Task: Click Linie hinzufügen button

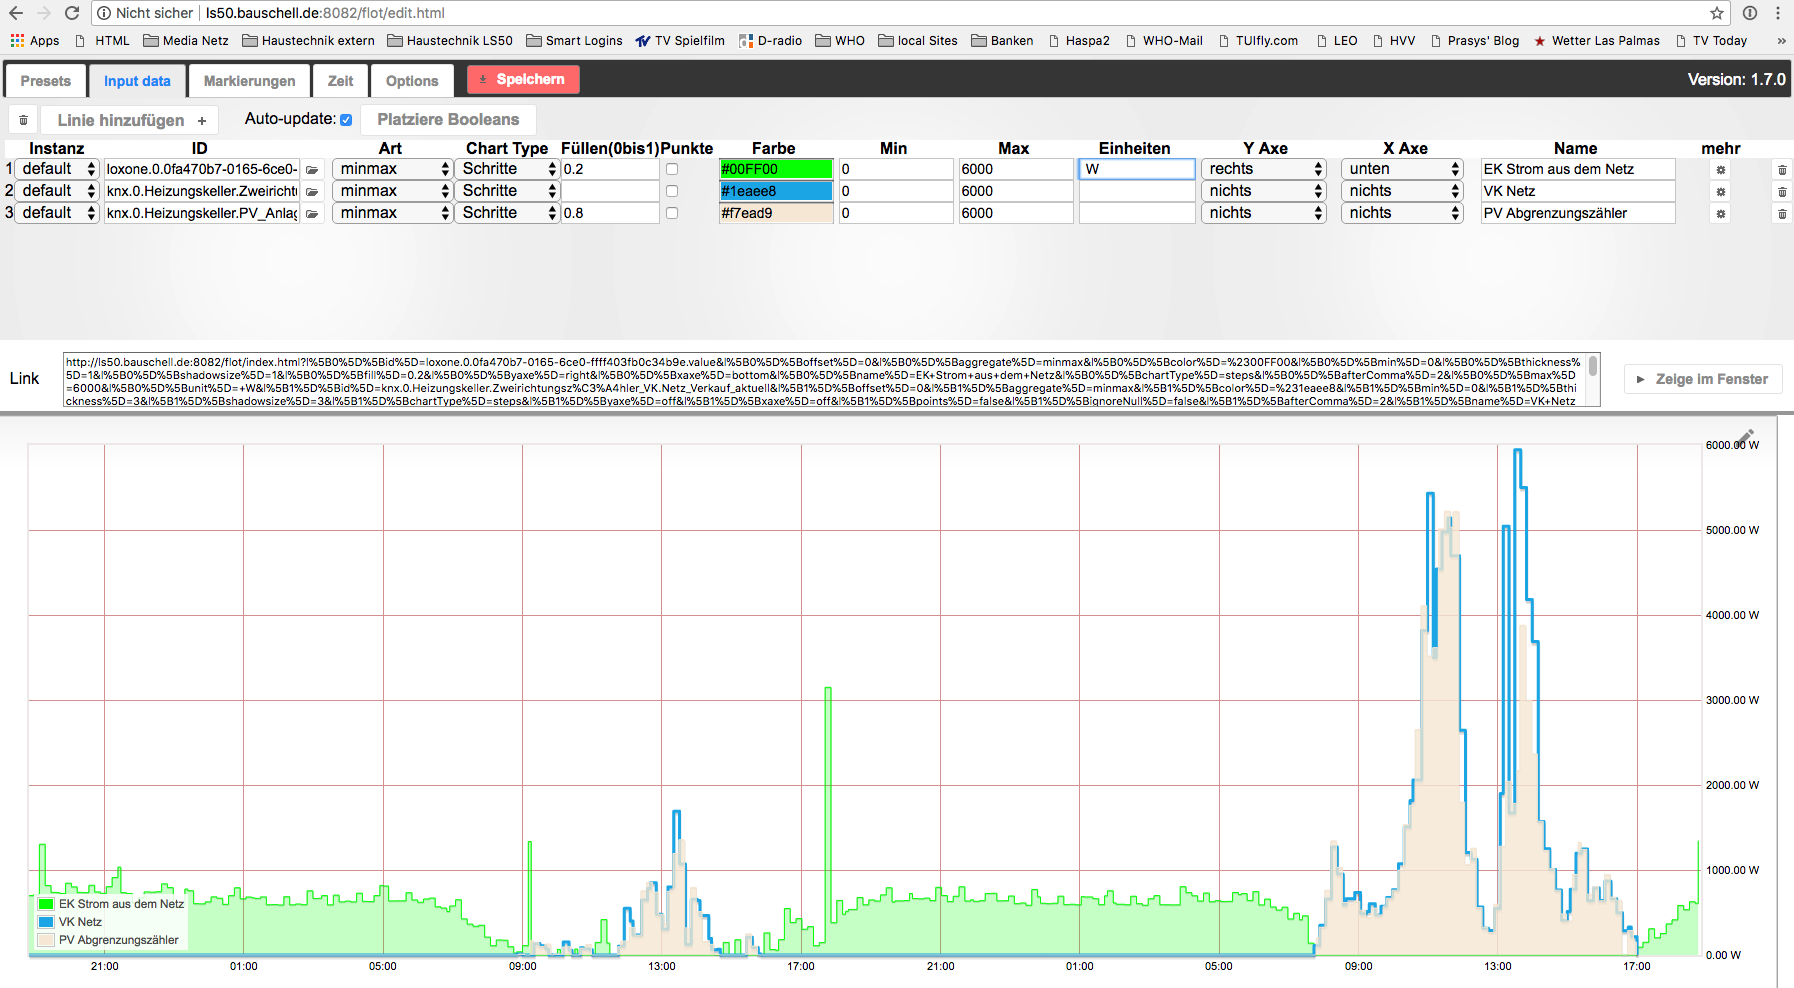Action: click(131, 120)
